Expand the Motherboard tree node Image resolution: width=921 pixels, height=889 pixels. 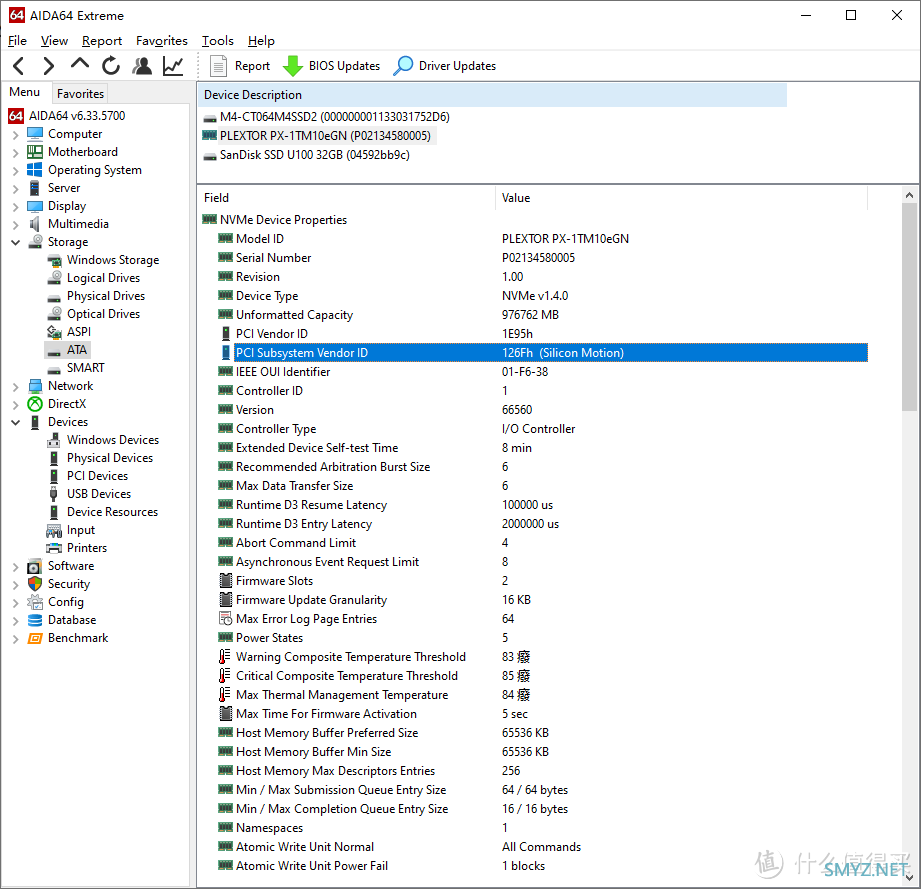click(x=15, y=153)
